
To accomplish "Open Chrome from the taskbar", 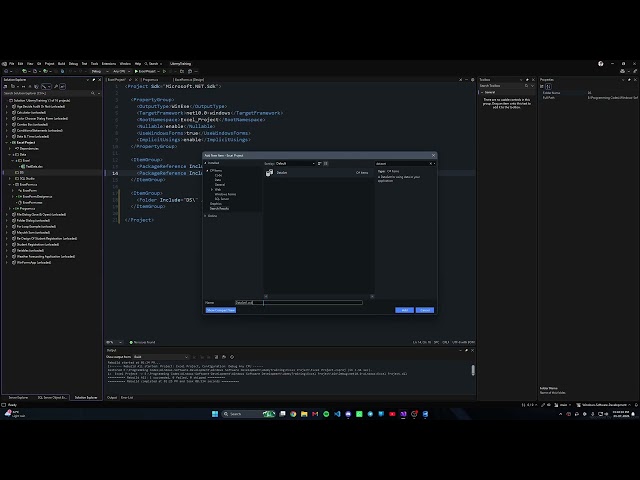I will coord(293,414).
